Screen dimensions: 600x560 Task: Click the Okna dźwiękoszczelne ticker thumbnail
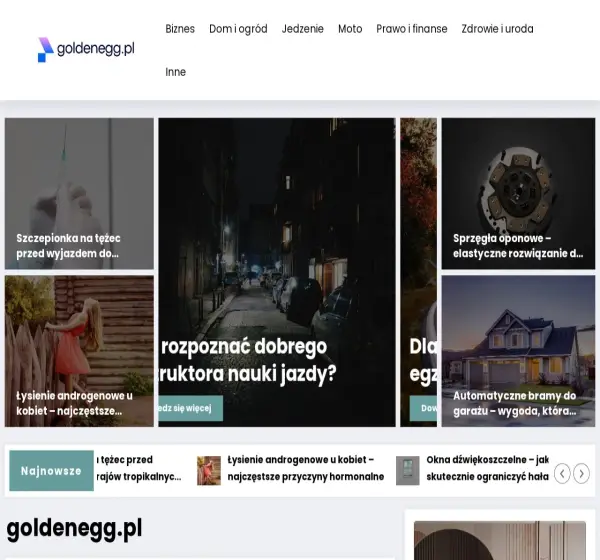click(x=408, y=470)
